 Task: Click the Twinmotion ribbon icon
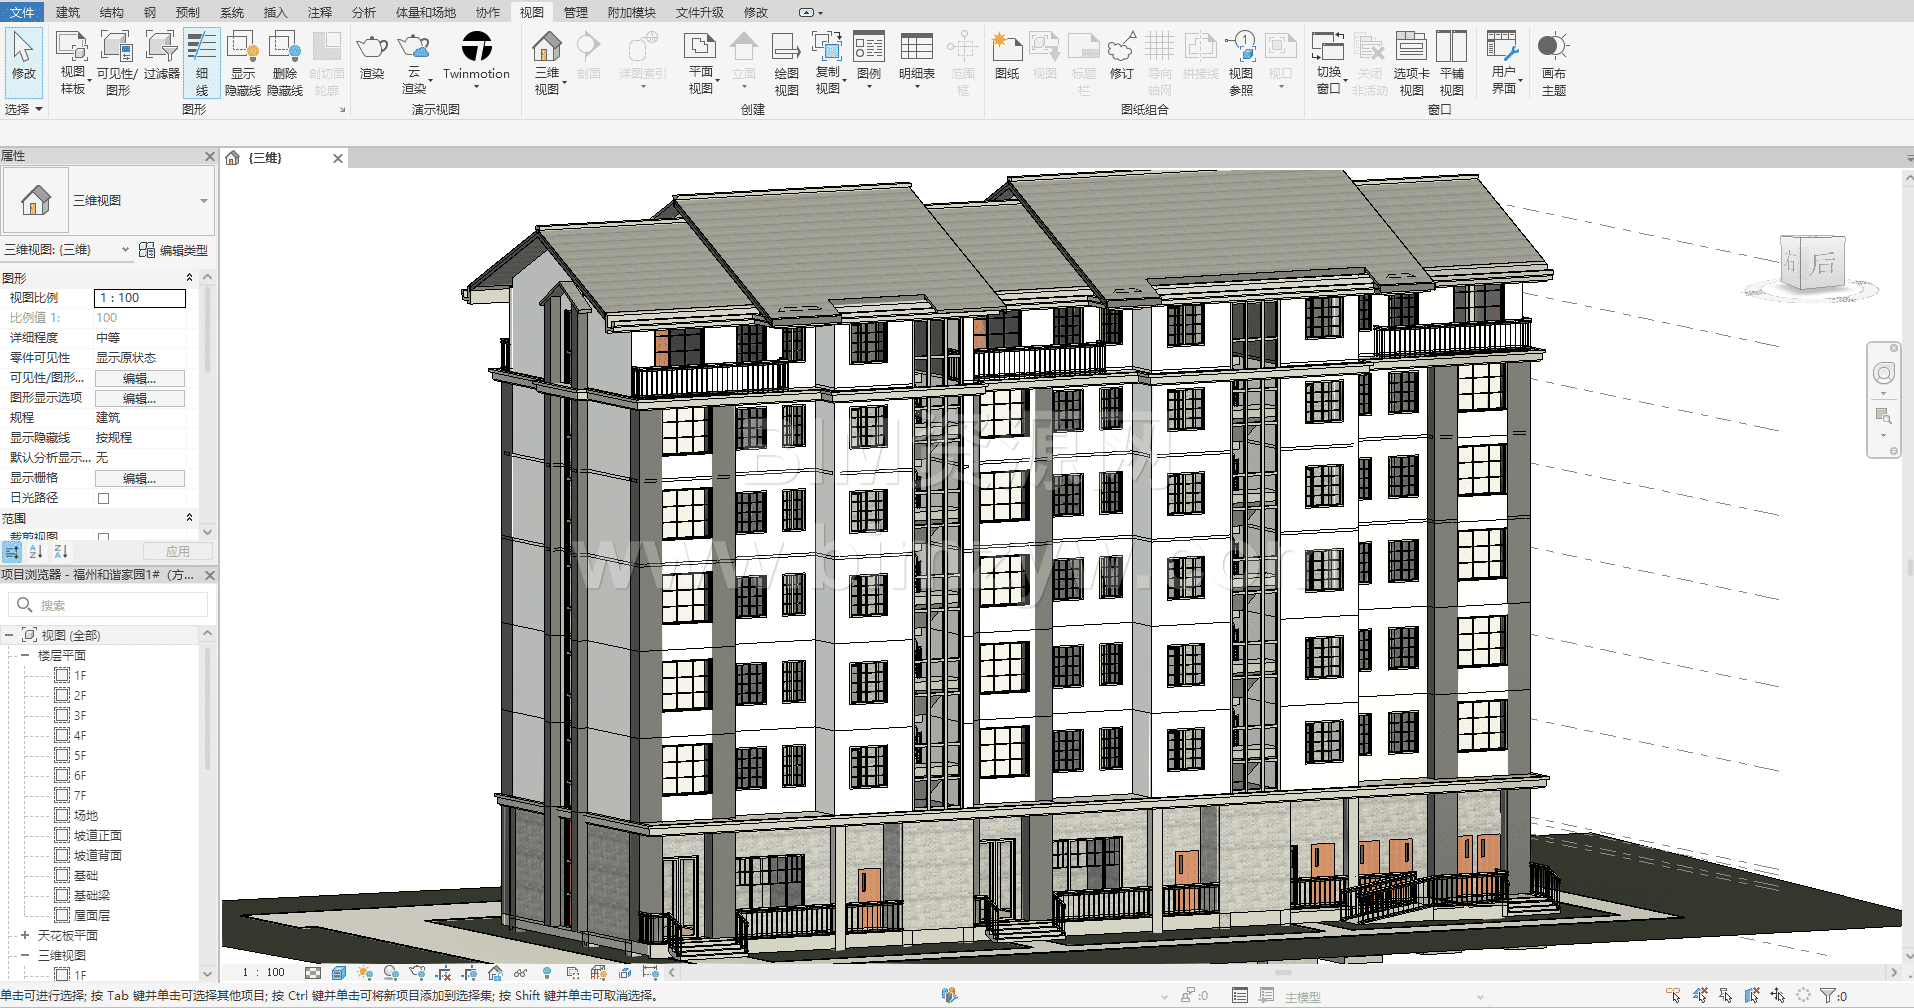click(476, 55)
